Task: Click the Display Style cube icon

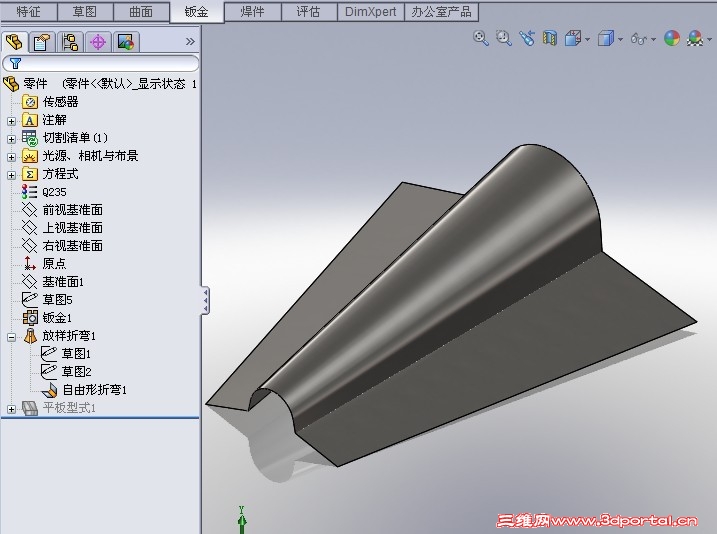Action: pyautogui.click(x=606, y=38)
